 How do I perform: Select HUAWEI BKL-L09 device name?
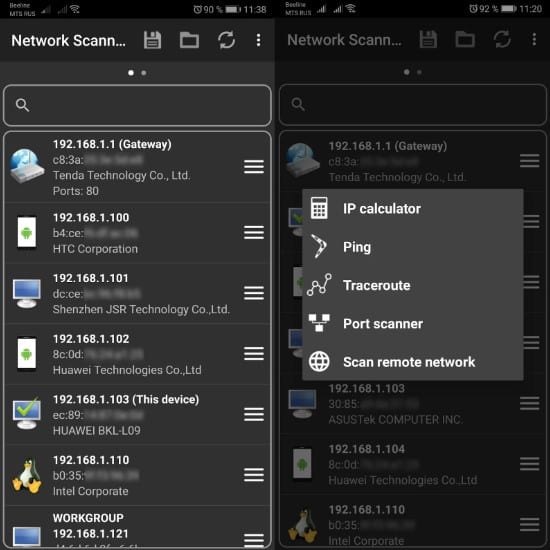[96, 430]
